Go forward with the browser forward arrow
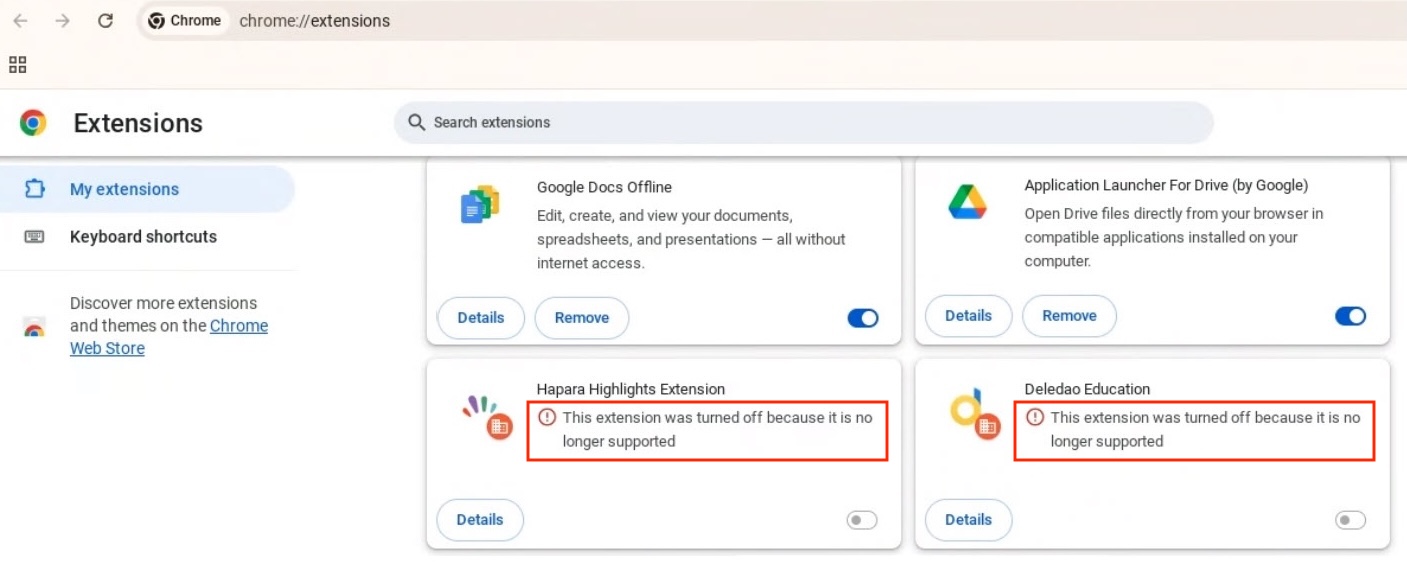The image size is (1407, 572). point(62,21)
